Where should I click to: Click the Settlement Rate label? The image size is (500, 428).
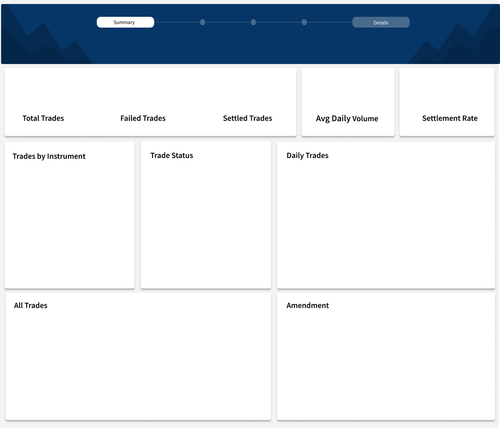click(x=450, y=118)
